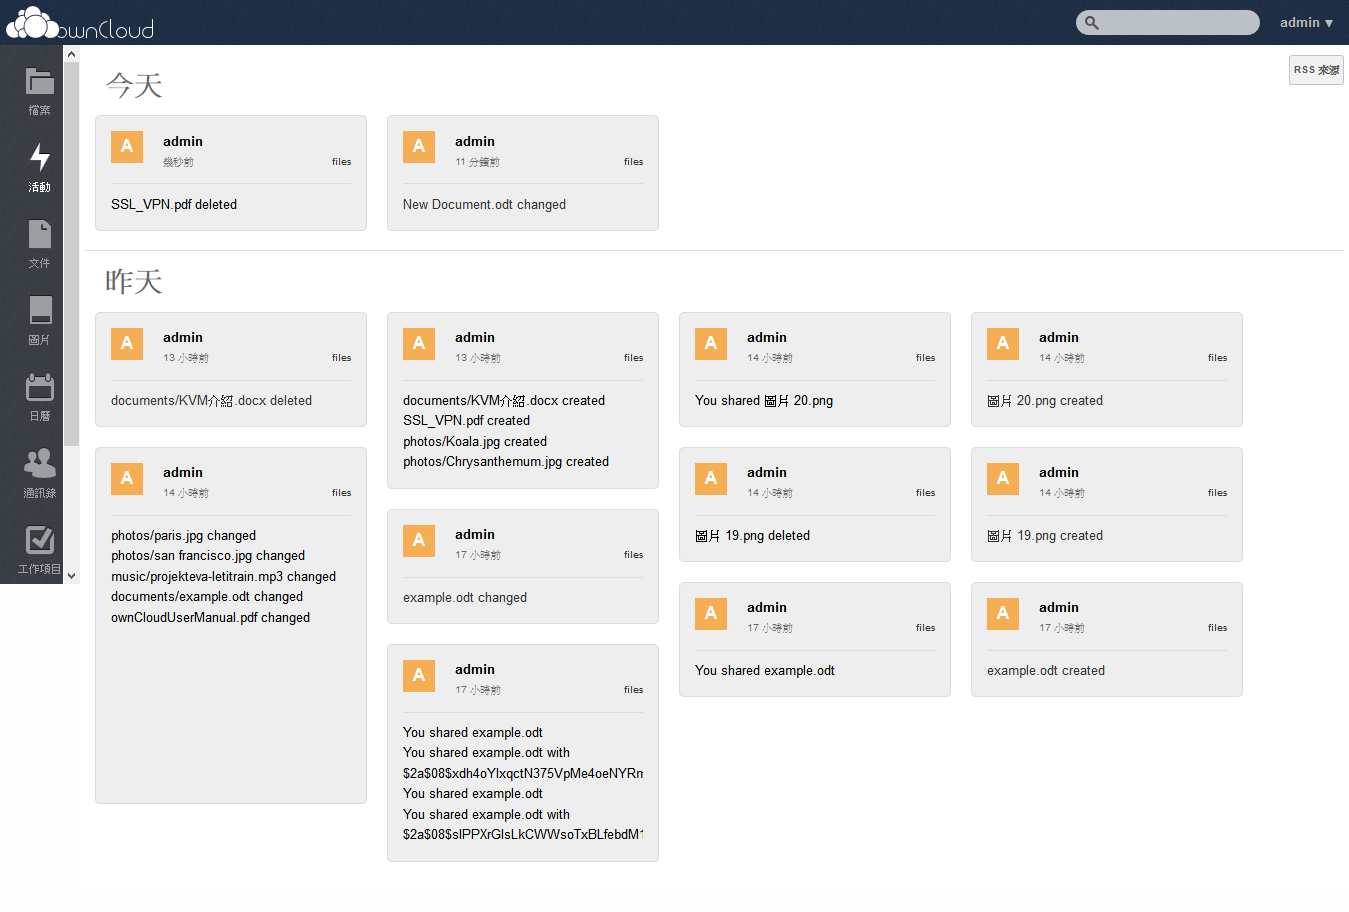The height and width of the screenshot is (912, 1349).
Task: Click the avatar on example.odt changed card
Action: (x=419, y=540)
